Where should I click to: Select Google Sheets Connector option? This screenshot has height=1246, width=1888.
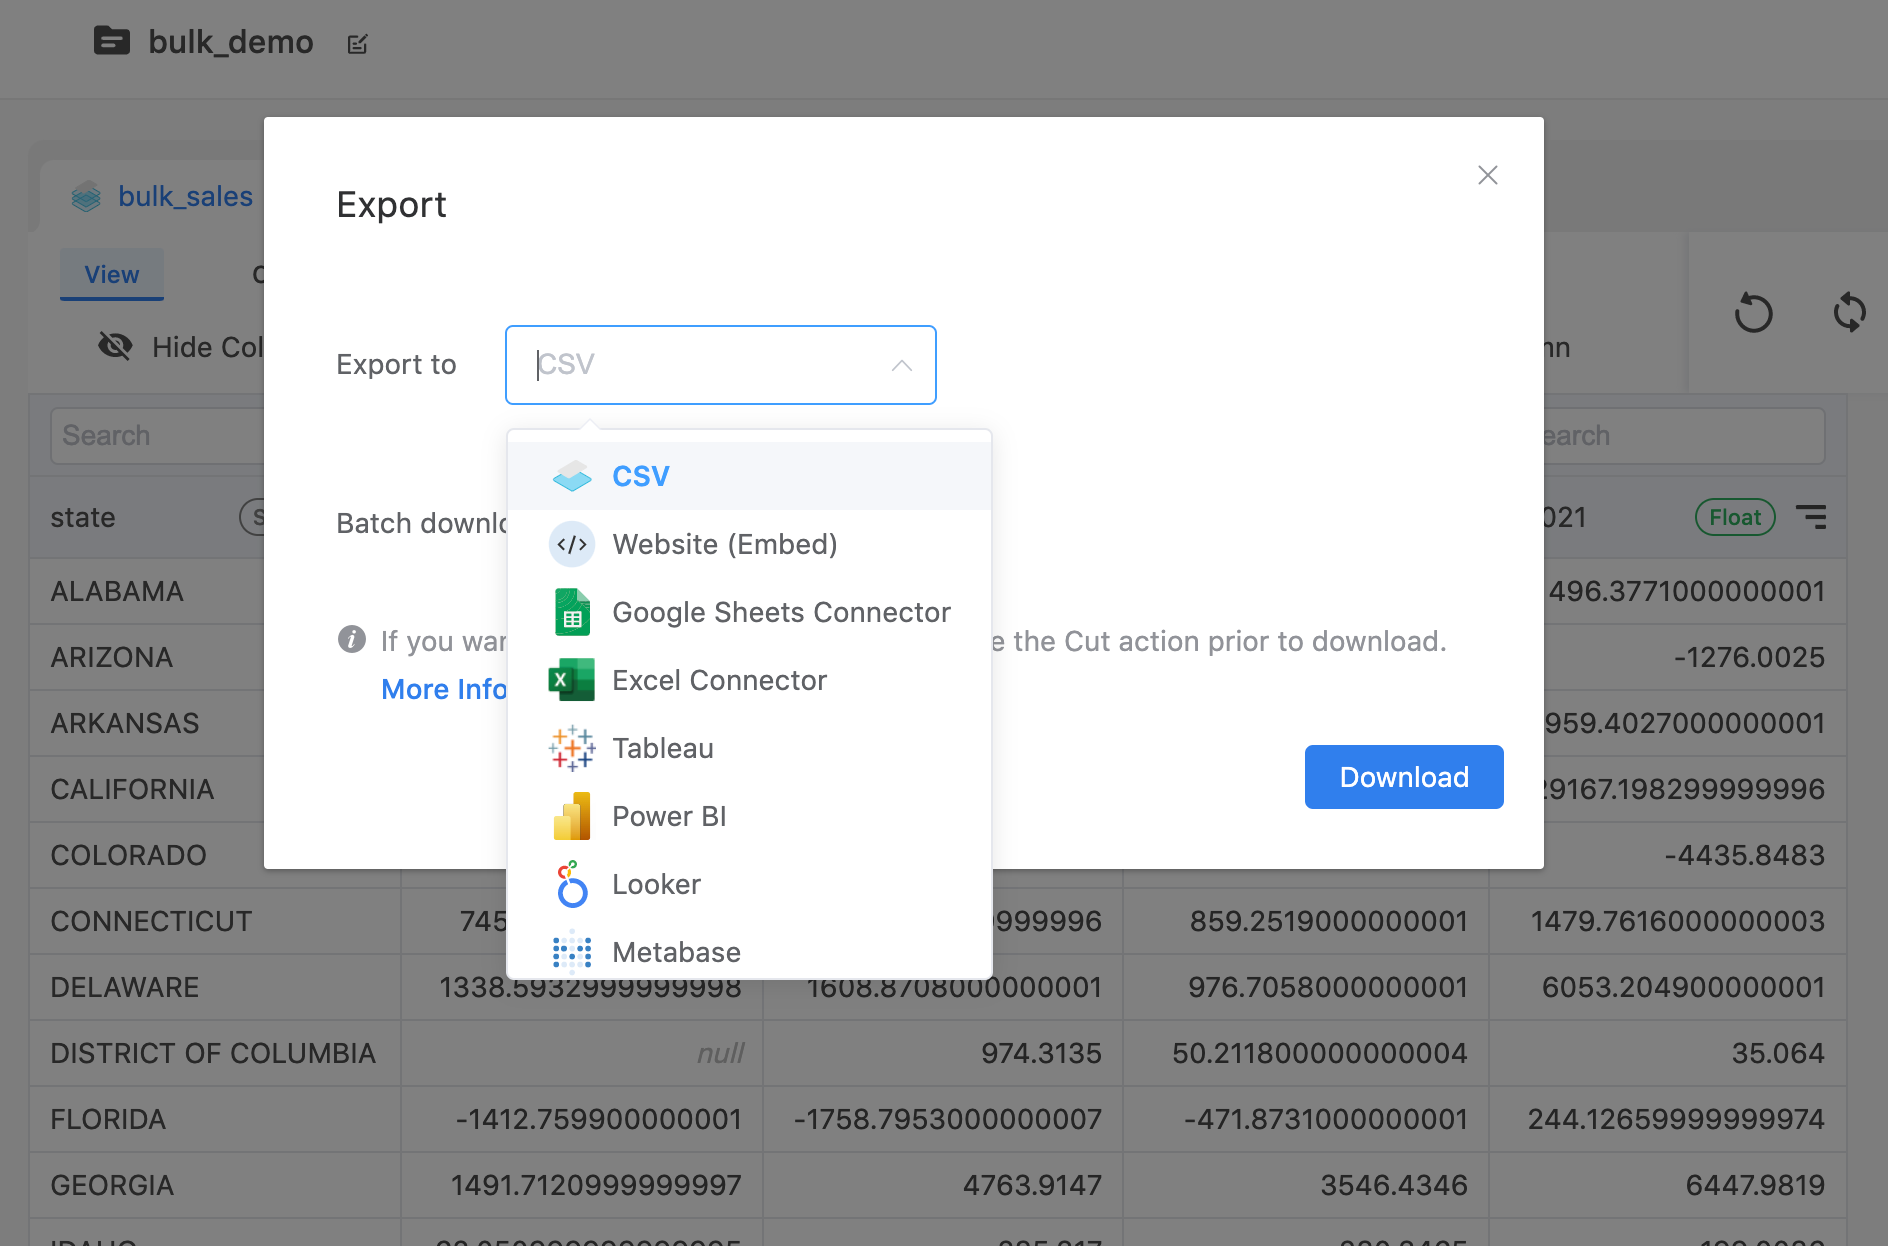pyautogui.click(x=749, y=612)
